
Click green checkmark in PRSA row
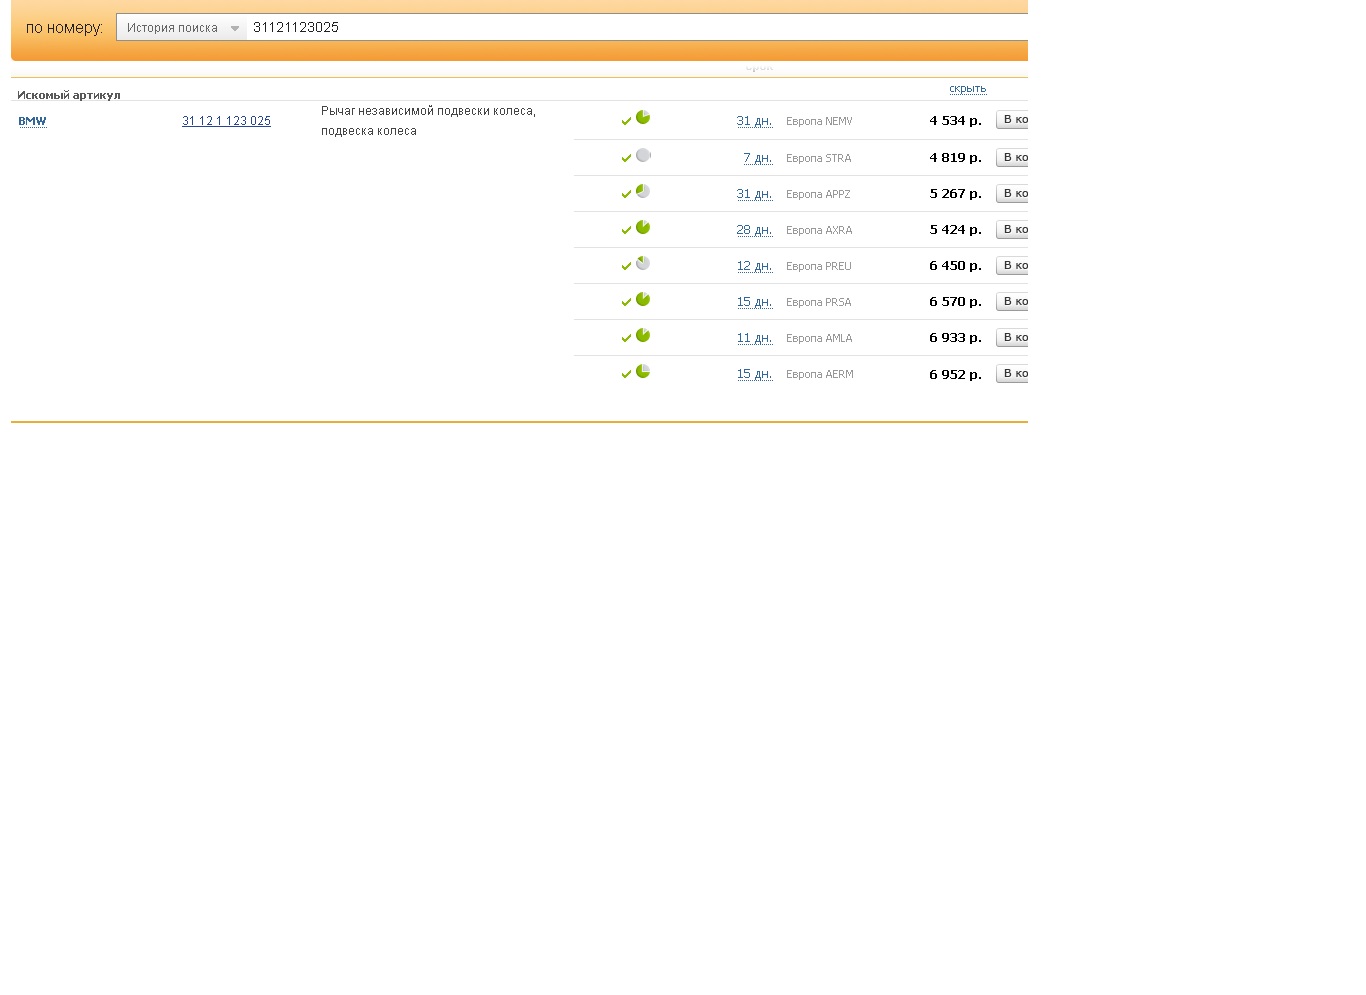[627, 302]
